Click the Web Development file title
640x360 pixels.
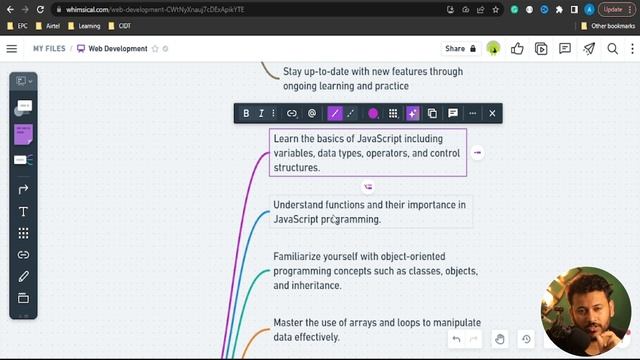pyautogui.click(x=118, y=49)
